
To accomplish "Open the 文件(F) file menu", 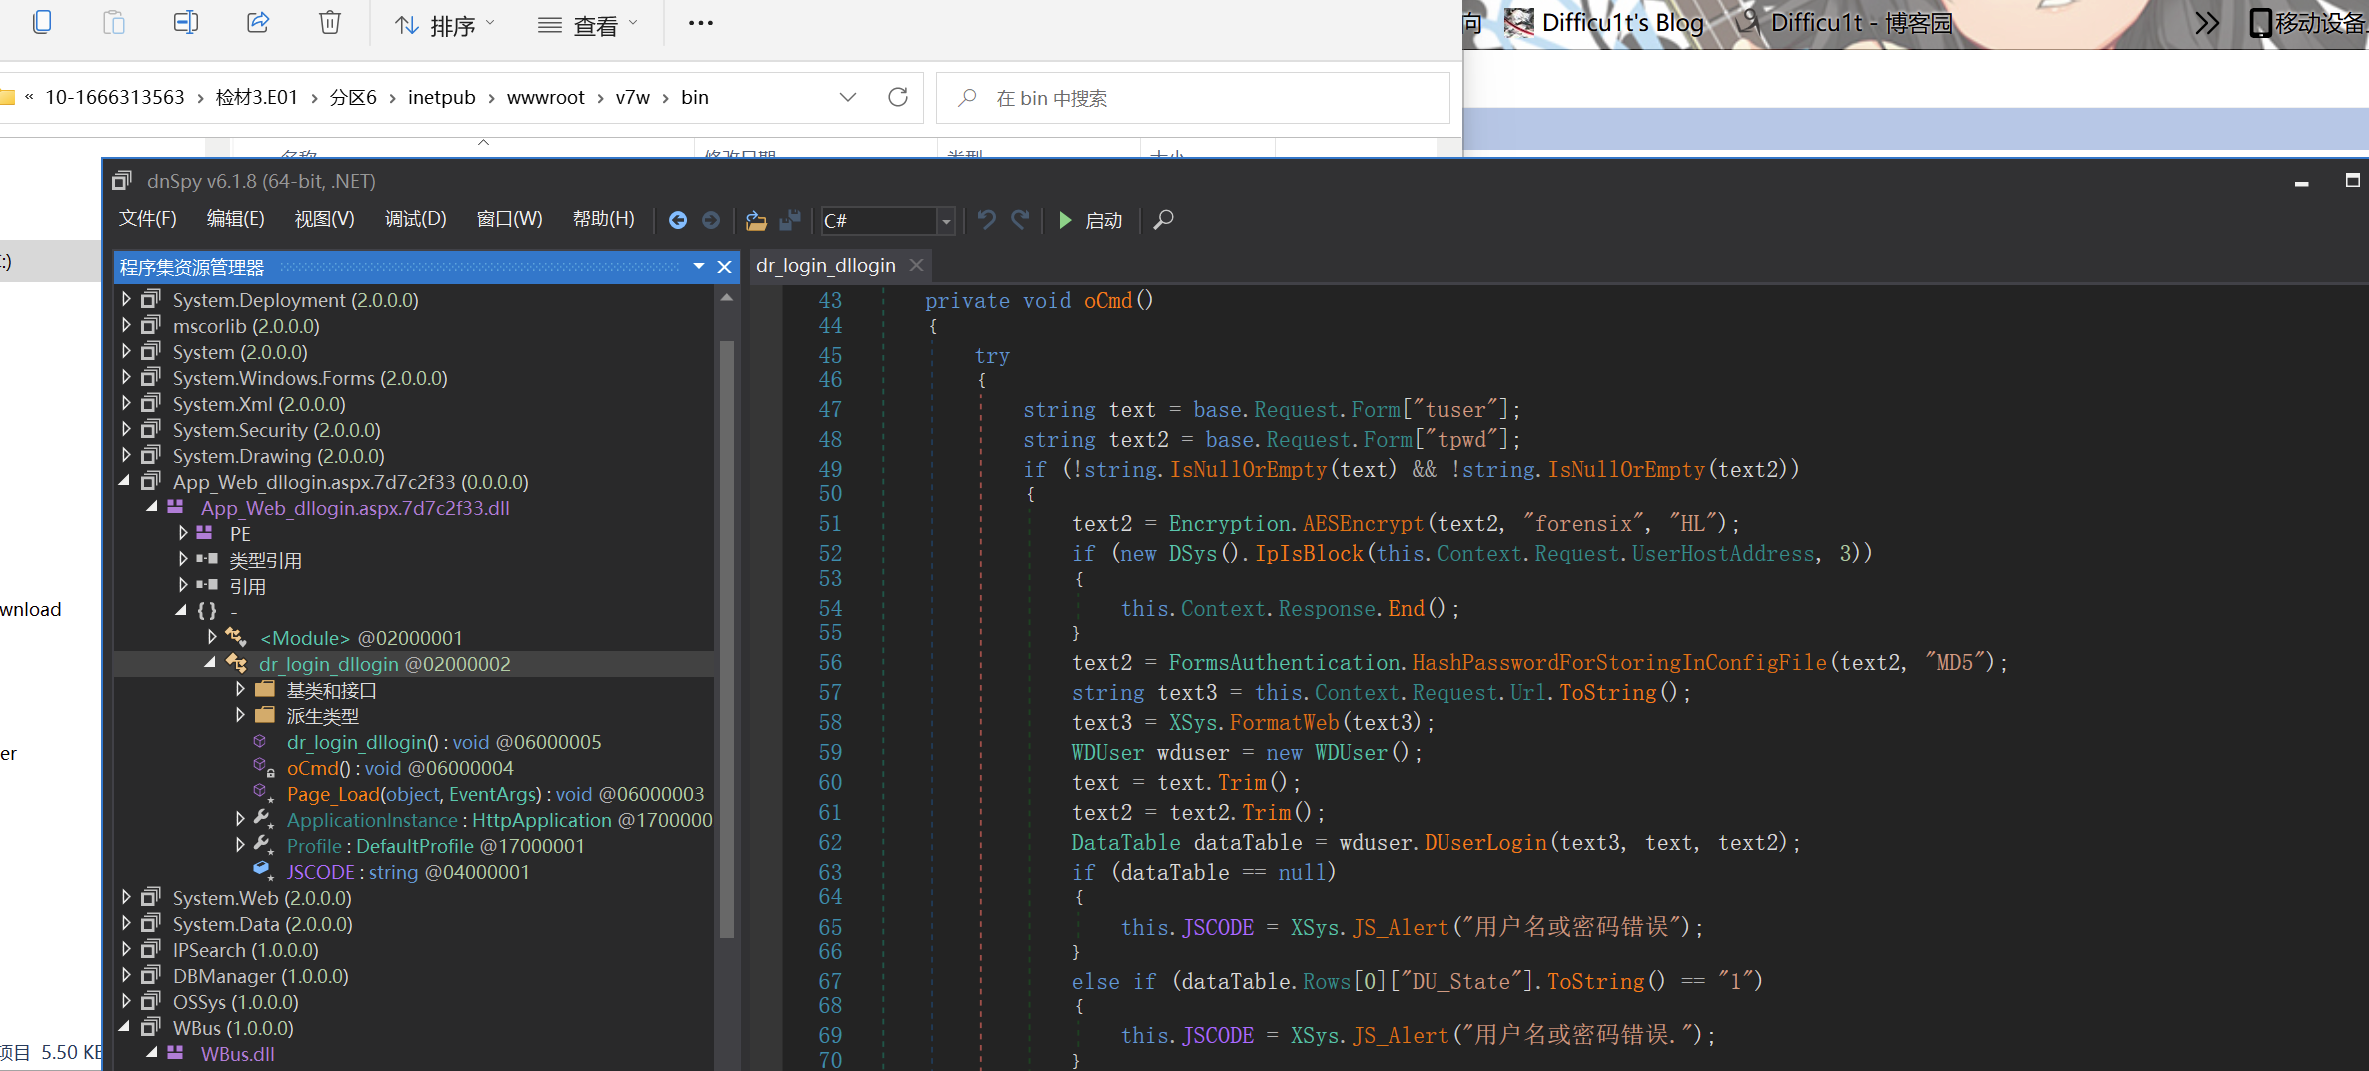I will point(147,219).
